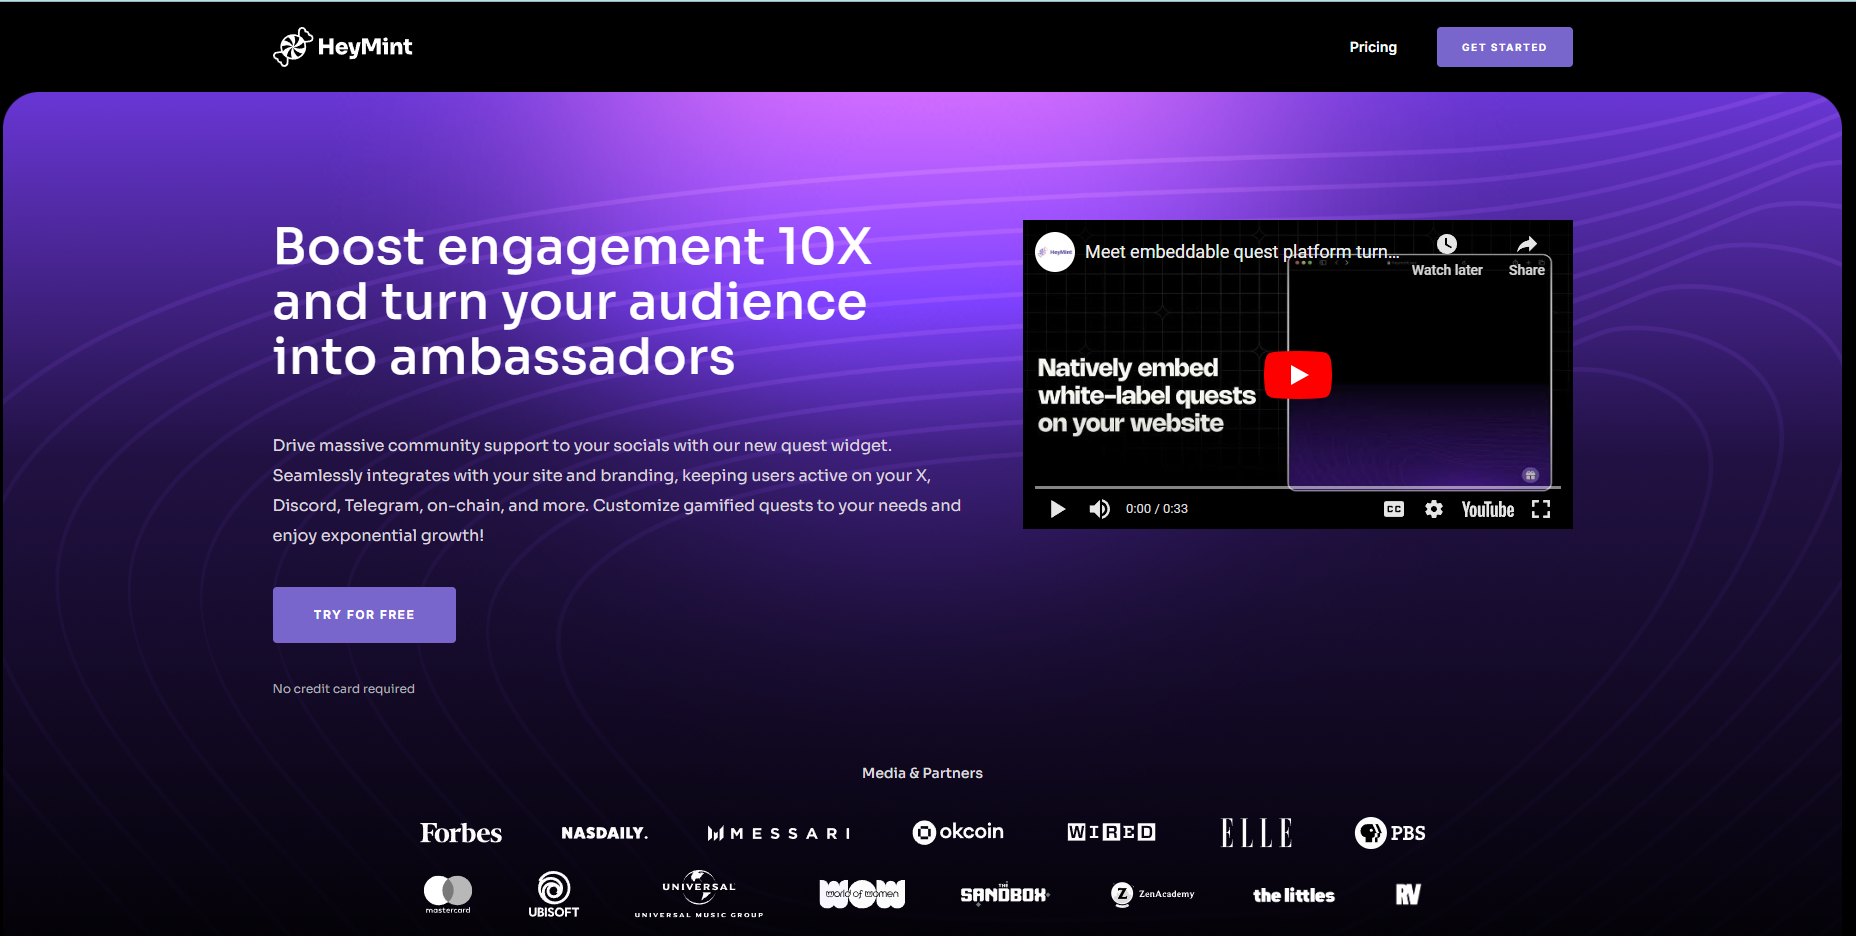Image resolution: width=1856 pixels, height=936 pixels.
Task: Mute the video using the speaker icon
Action: [1099, 509]
